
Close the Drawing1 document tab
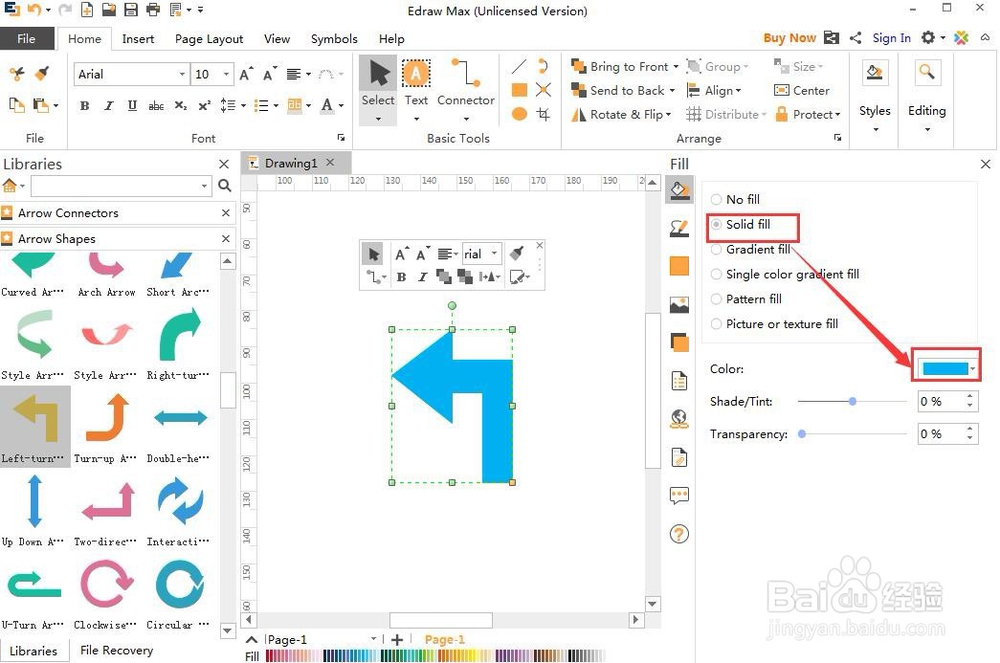click(x=330, y=163)
